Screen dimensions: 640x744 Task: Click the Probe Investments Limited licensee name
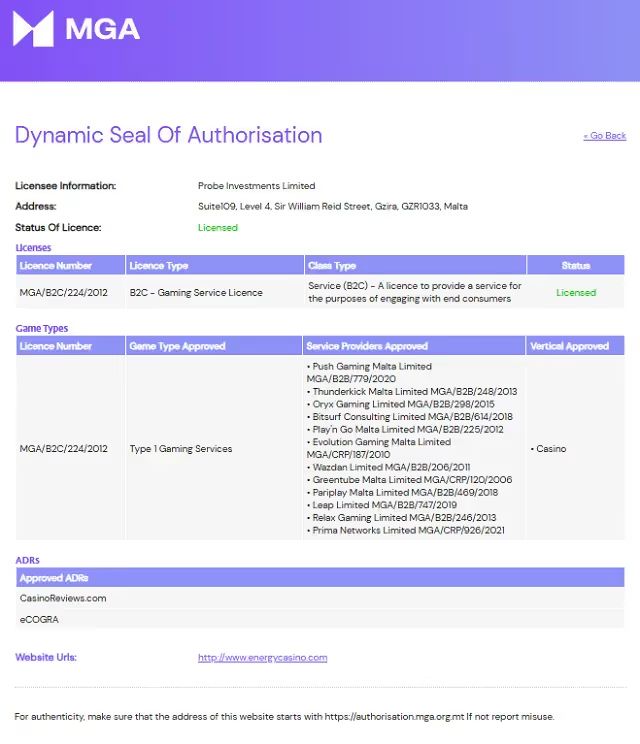[x=256, y=186]
